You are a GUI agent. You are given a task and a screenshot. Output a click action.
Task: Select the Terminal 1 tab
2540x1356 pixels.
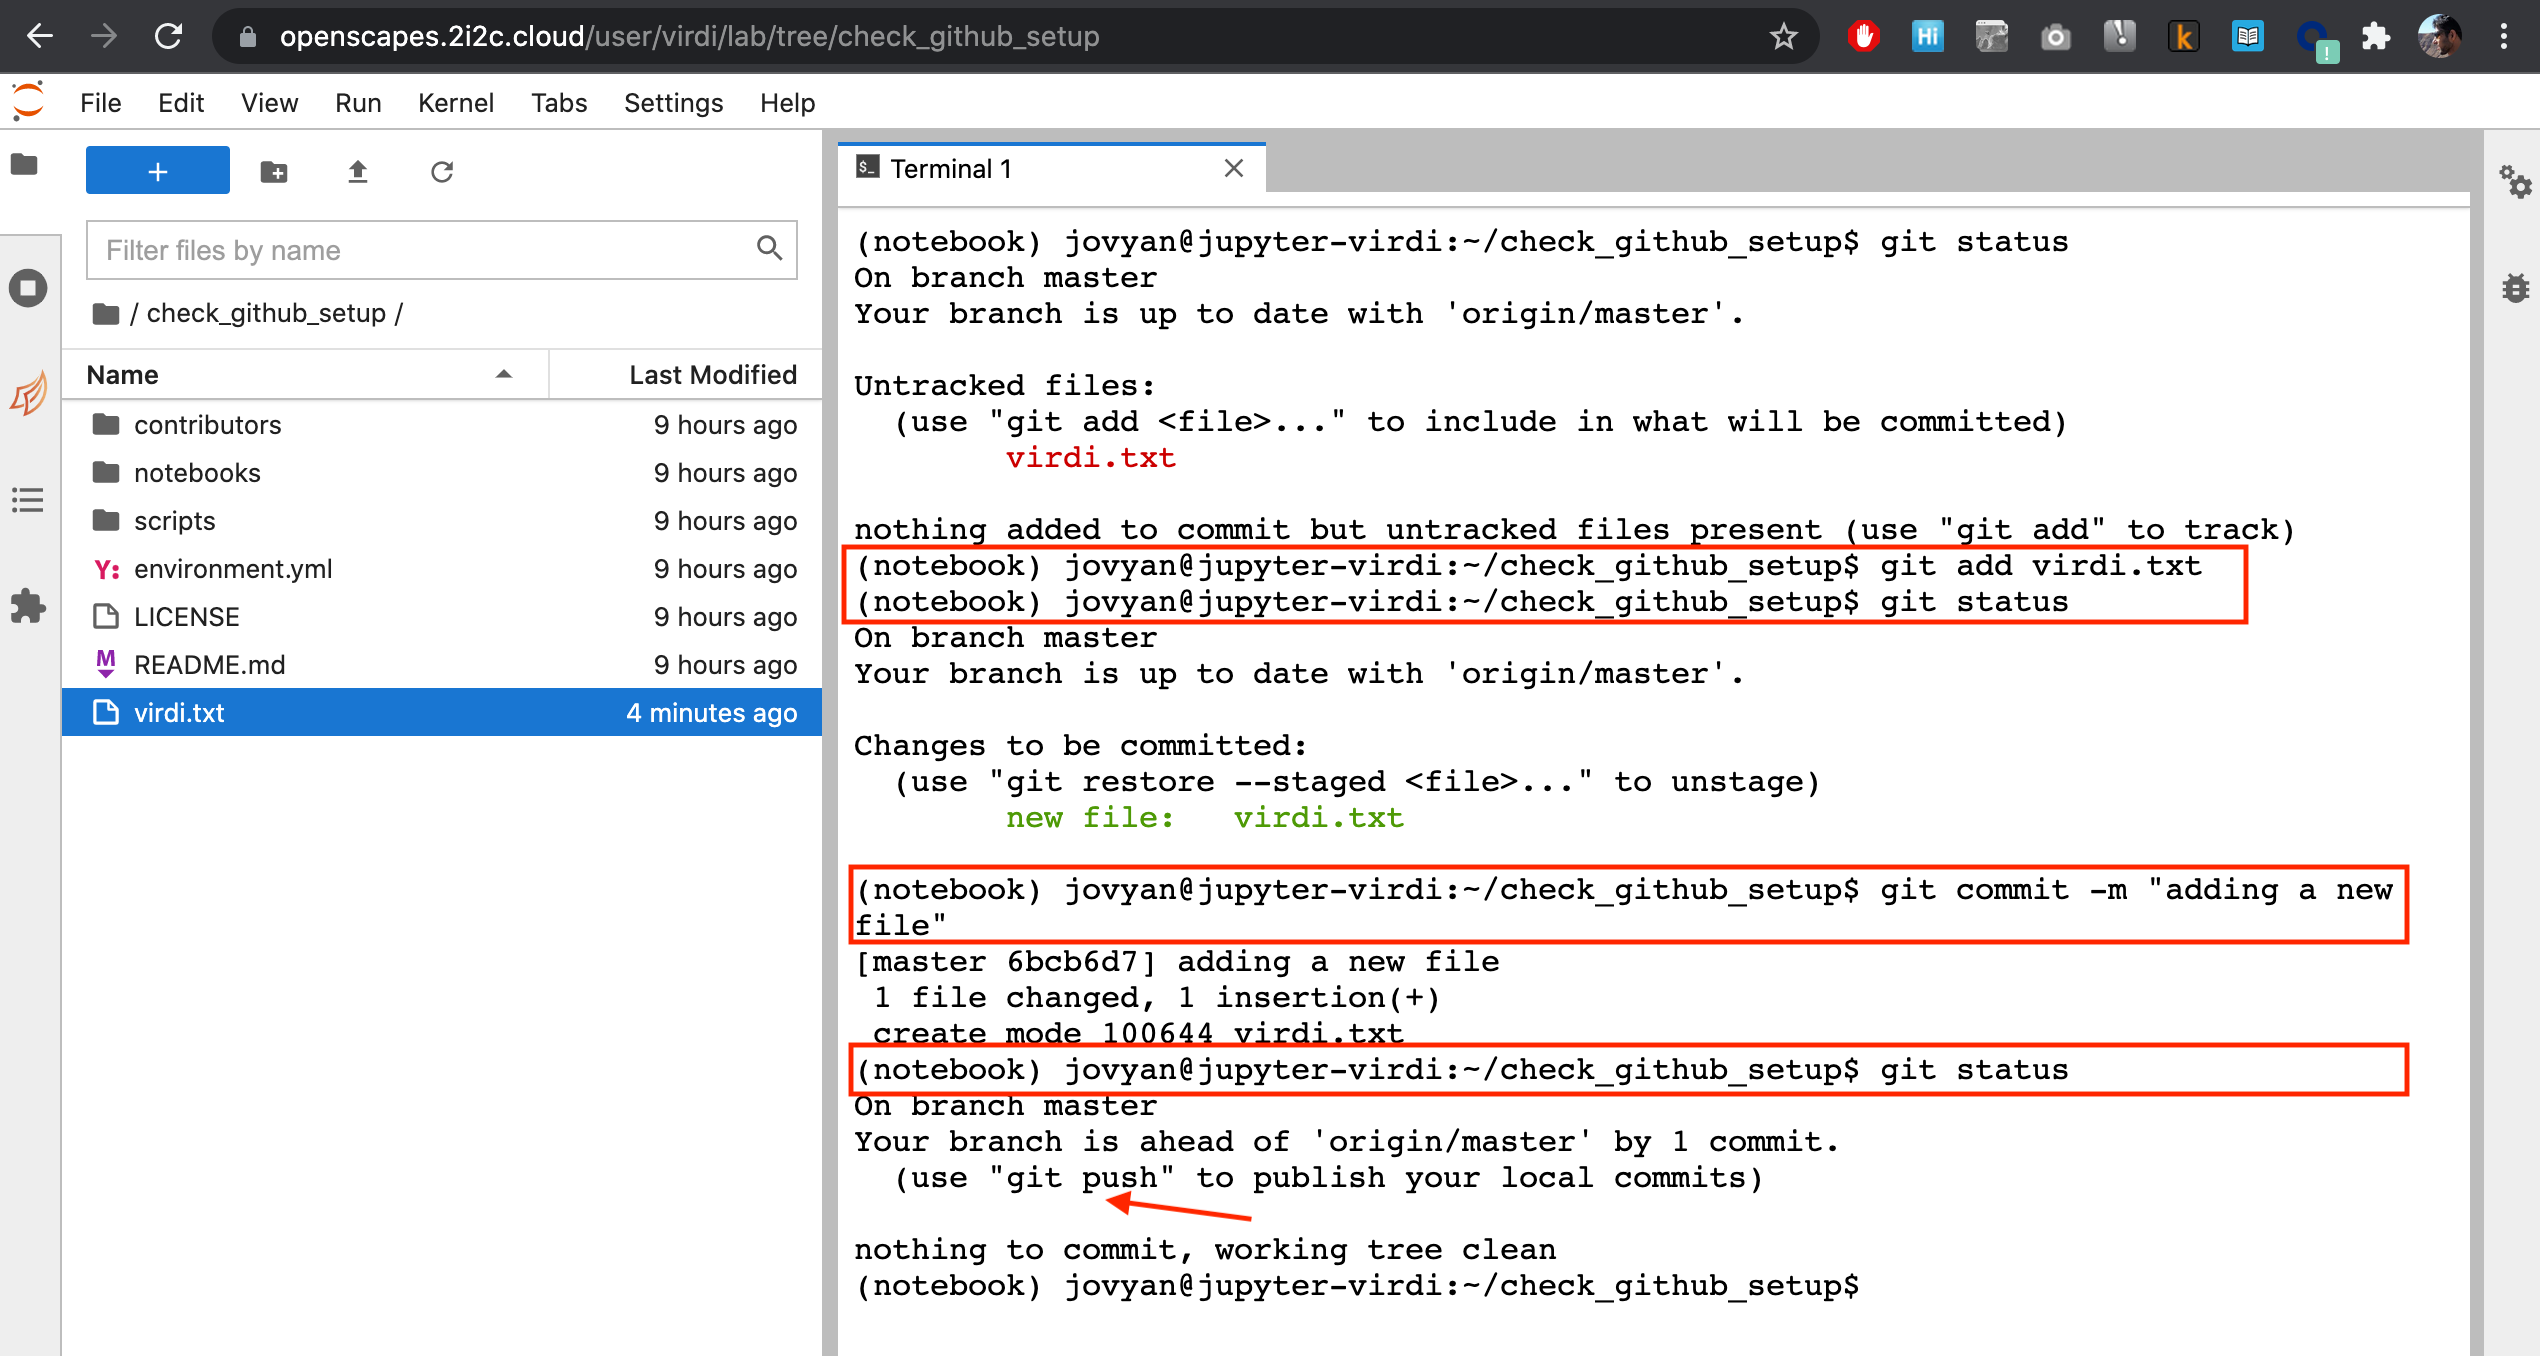[948, 168]
